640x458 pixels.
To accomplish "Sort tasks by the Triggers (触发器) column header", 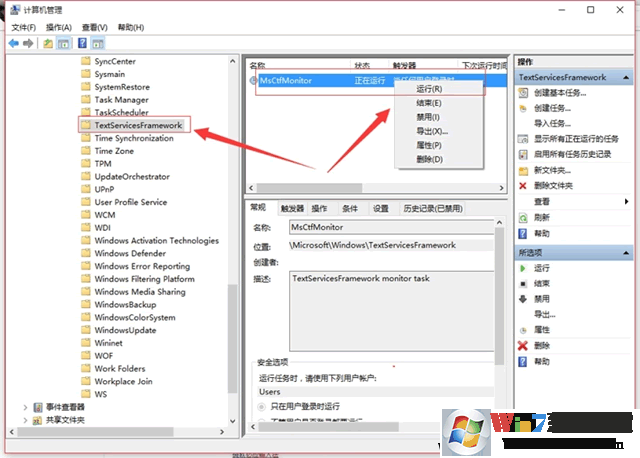I will coord(422,65).
